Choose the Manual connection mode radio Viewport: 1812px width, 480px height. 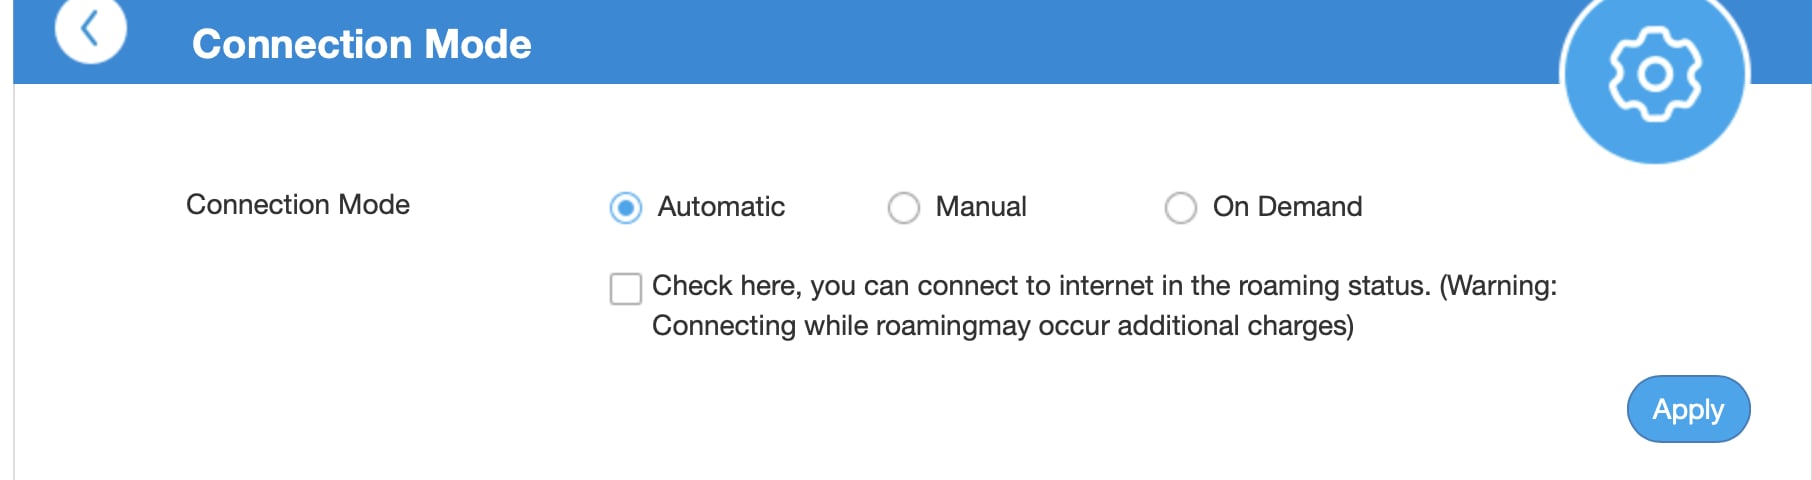[904, 208]
